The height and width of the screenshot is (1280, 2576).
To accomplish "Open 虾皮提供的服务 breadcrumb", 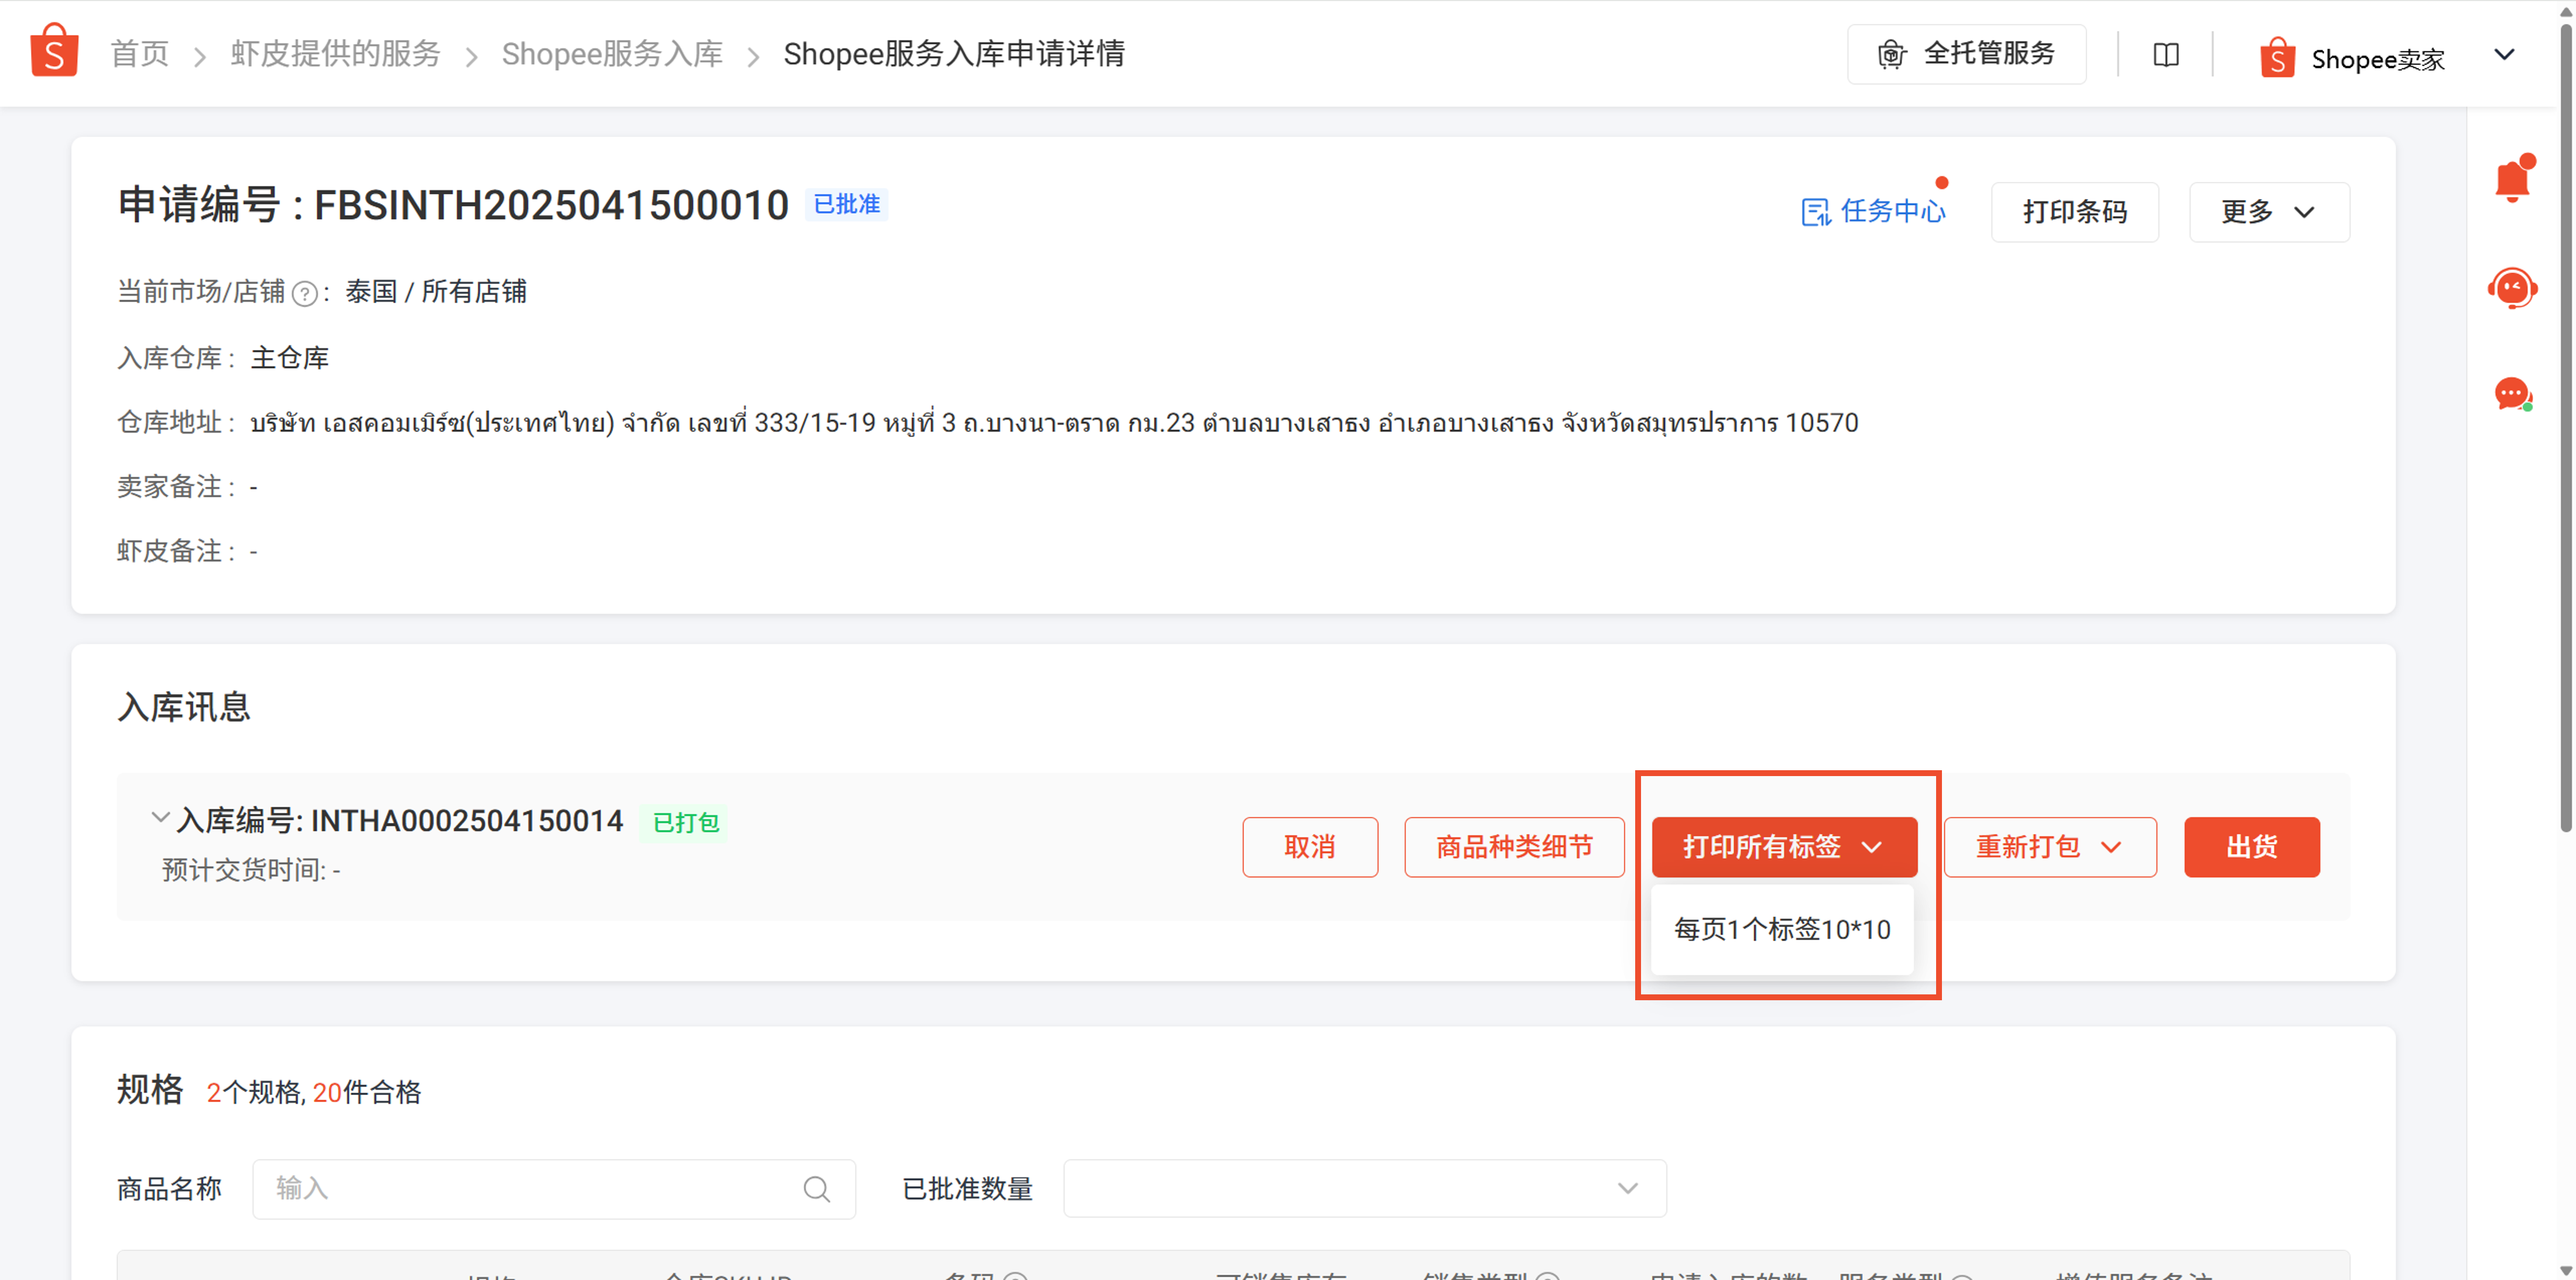I will coord(335,53).
